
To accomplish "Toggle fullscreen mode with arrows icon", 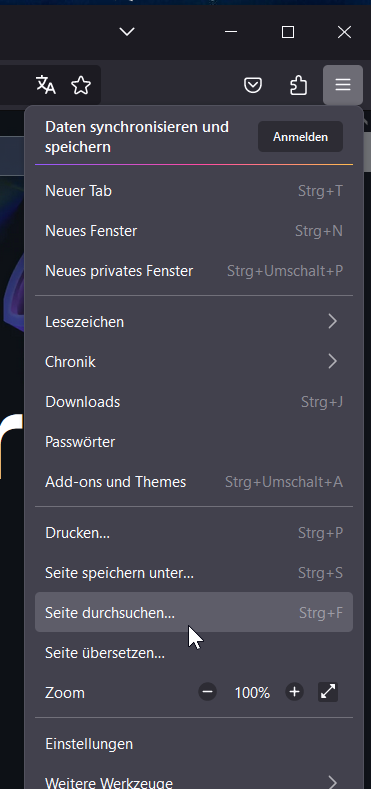I will pos(328,692).
